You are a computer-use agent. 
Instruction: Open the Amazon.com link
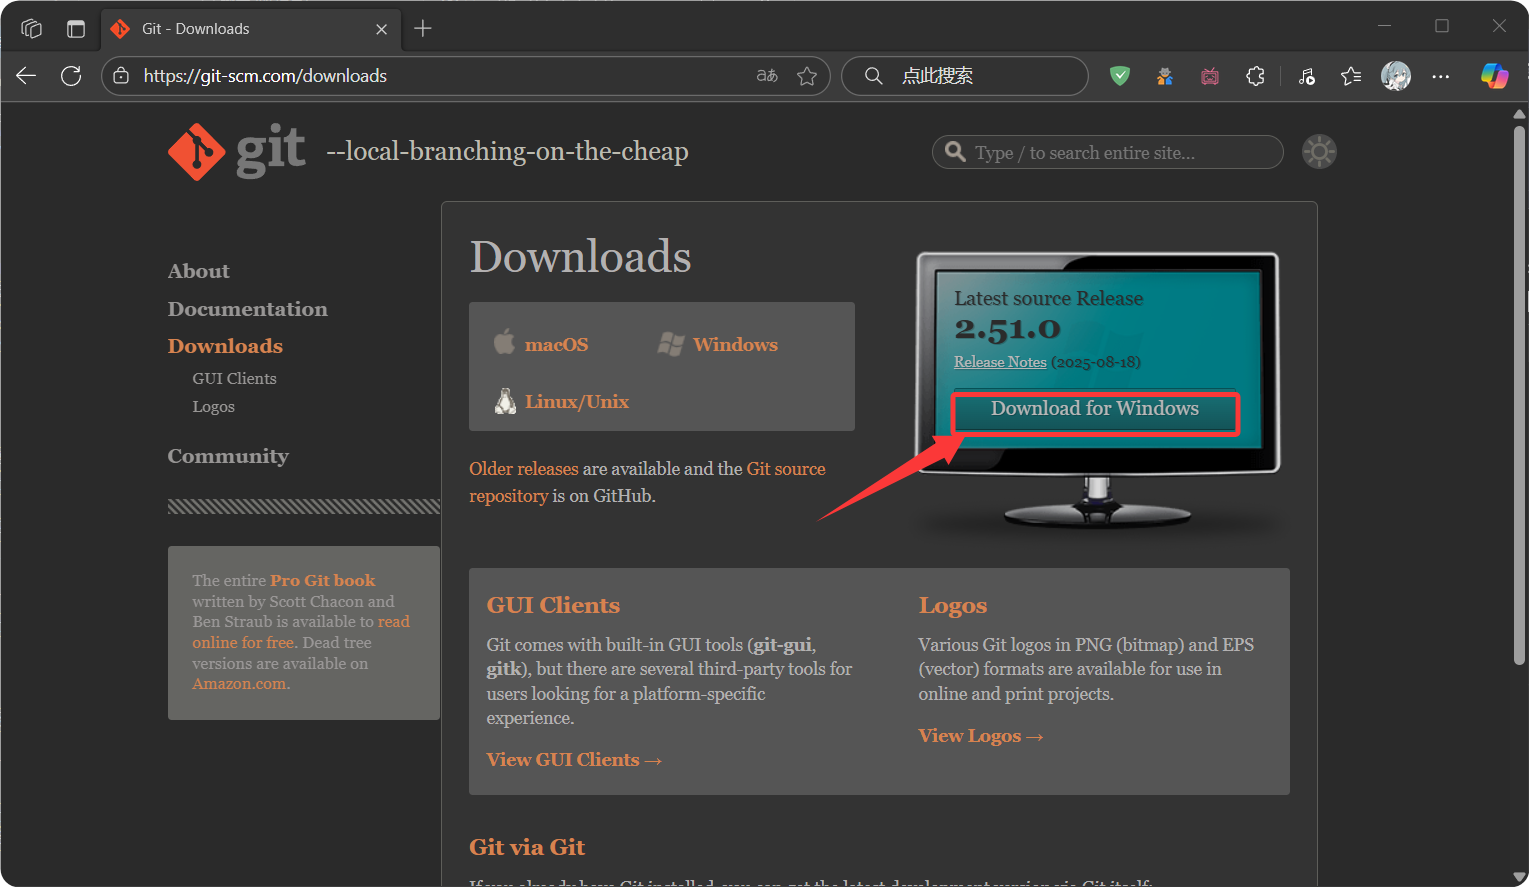click(x=240, y=684)
